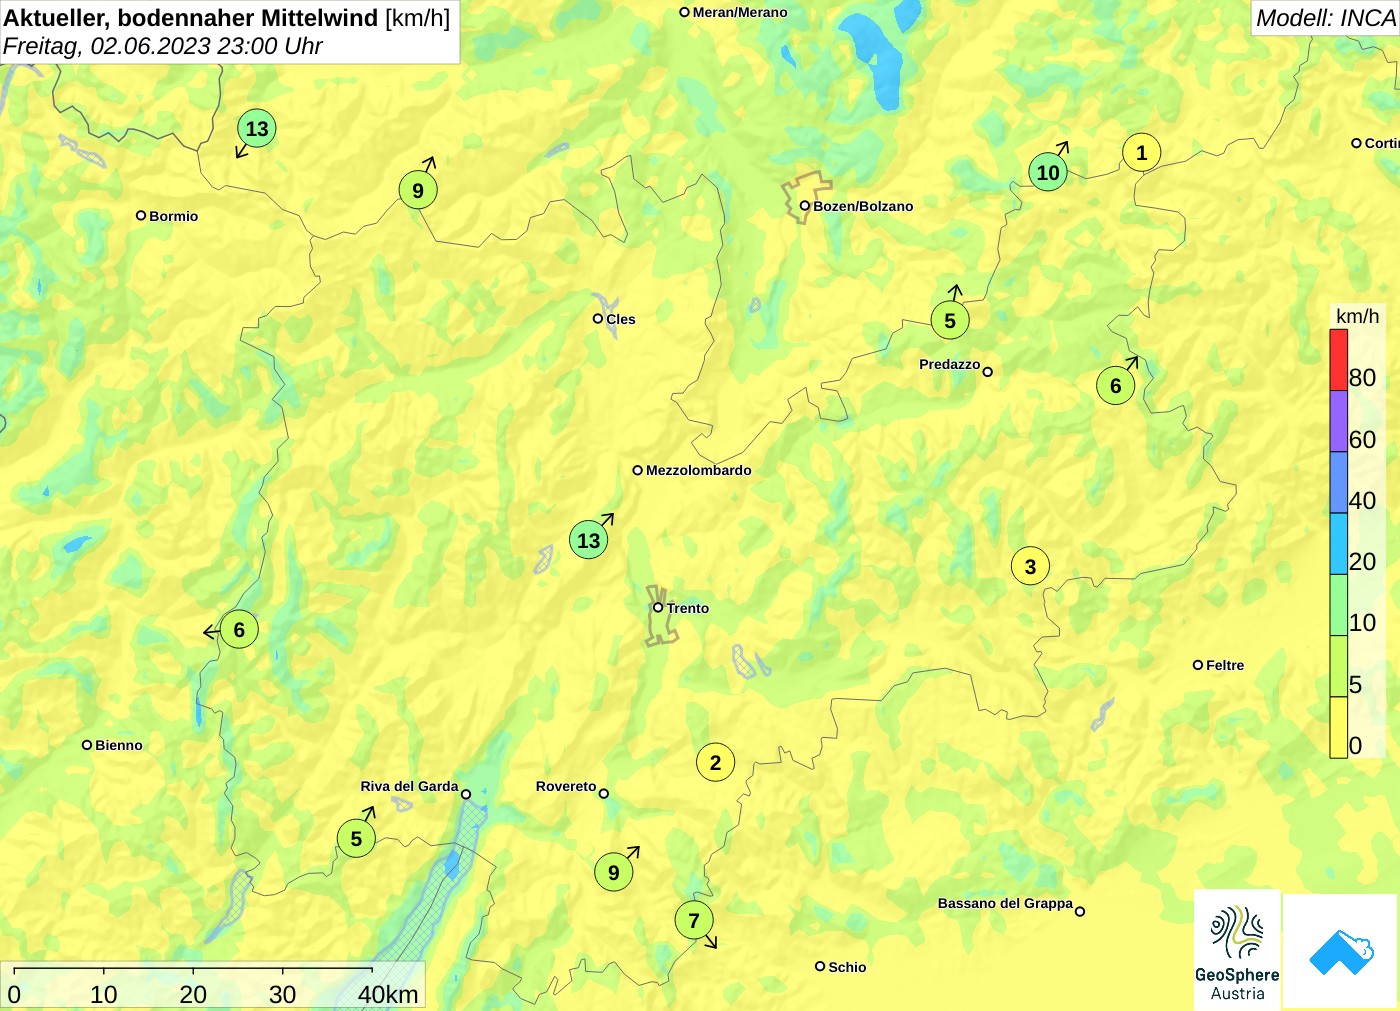Click the 'Bormio' city label
Image resolution: width=1400 pixels, height=1011 pixels.
pyautogui.click(x=174, y=216)
